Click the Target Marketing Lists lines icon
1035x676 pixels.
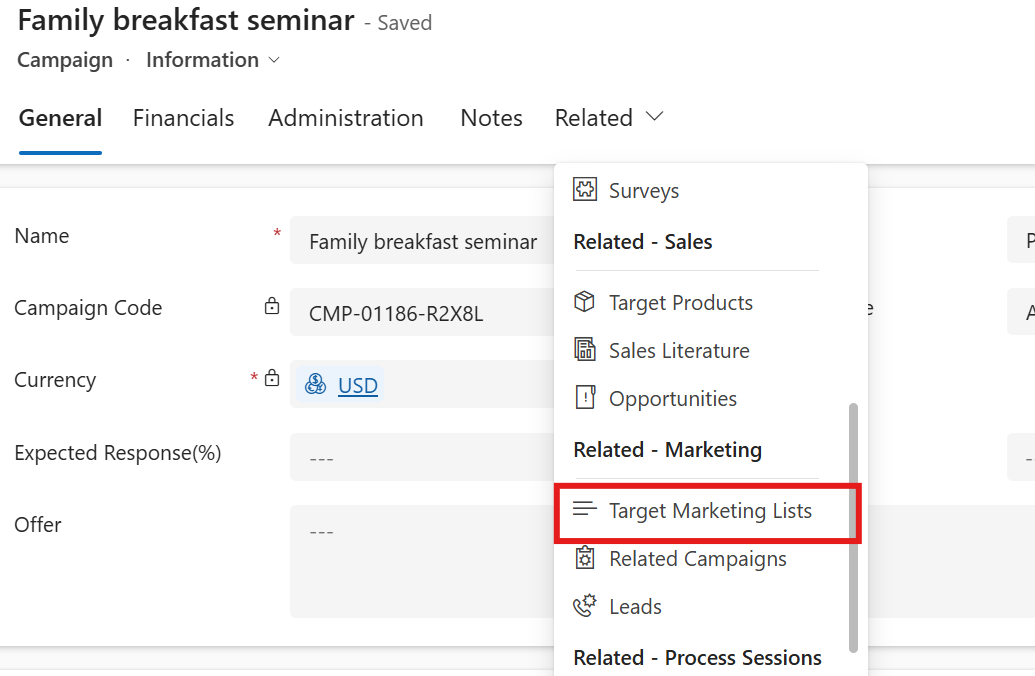[585, 509]
